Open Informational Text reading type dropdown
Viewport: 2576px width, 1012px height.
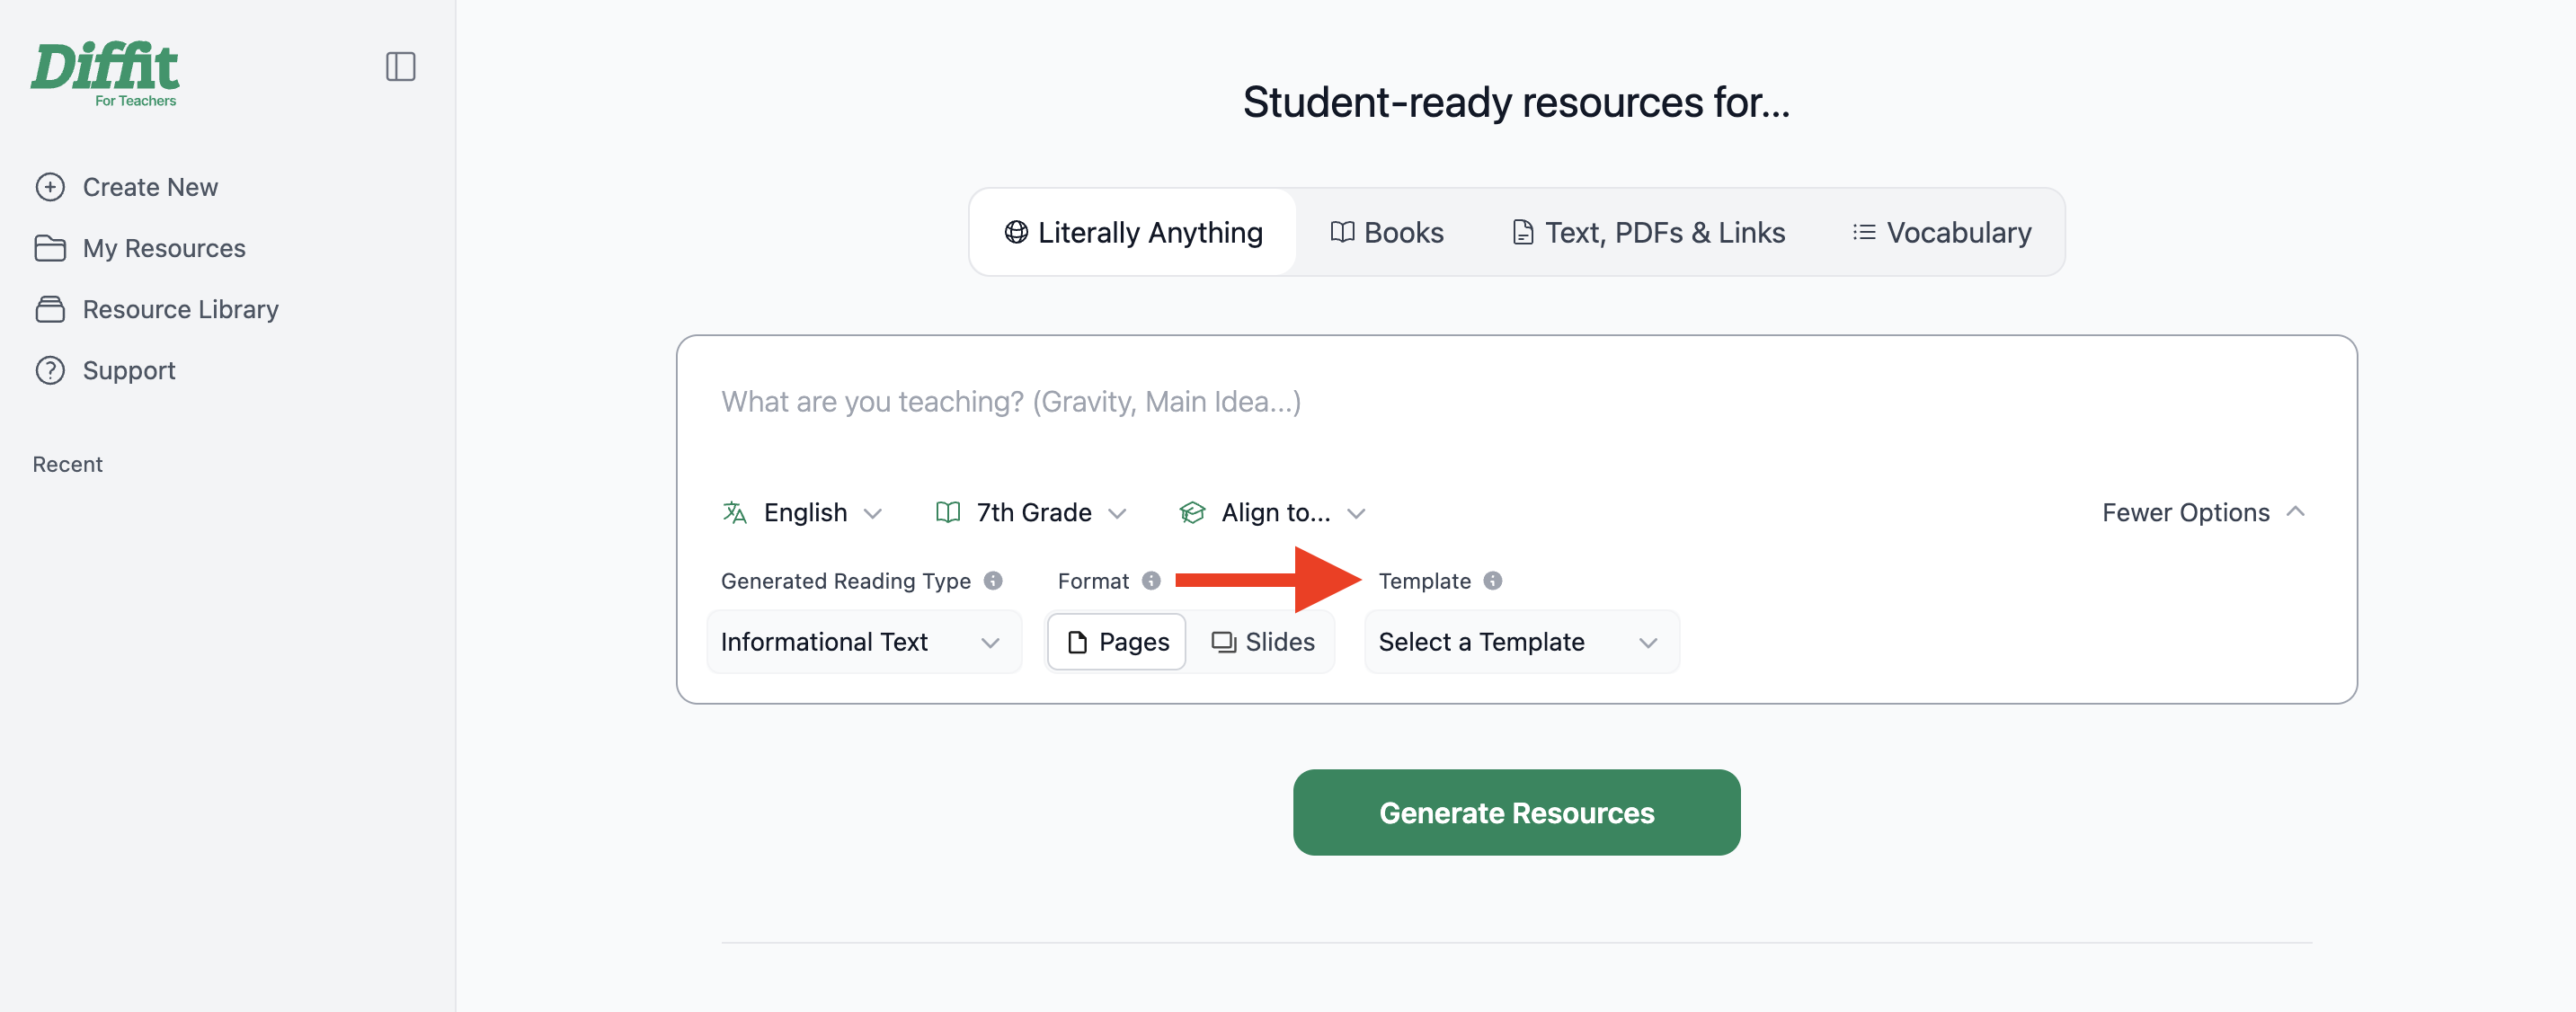(x=864, y=642)
